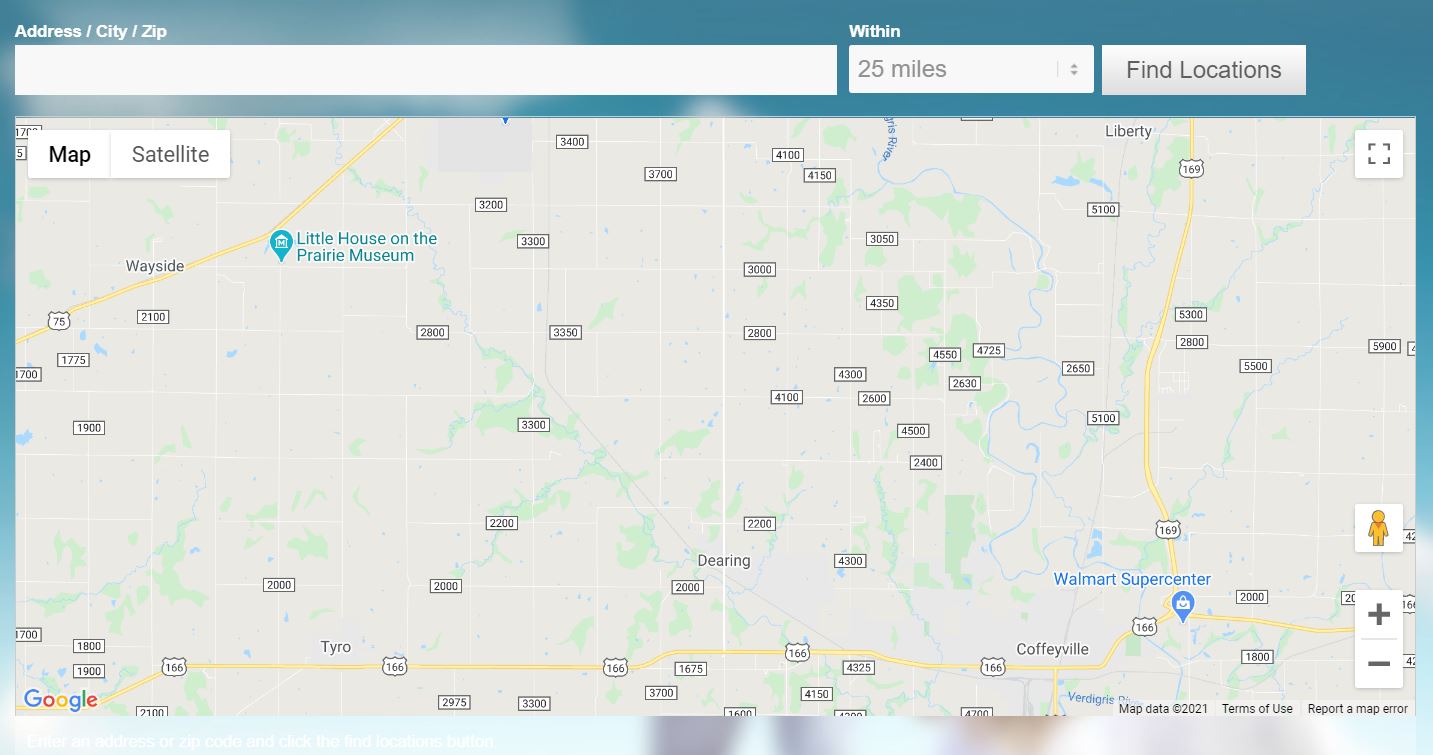Click the Little House on the Prairie Museum label
Screen dimensions: 1433x755
(x=367, y=247)
